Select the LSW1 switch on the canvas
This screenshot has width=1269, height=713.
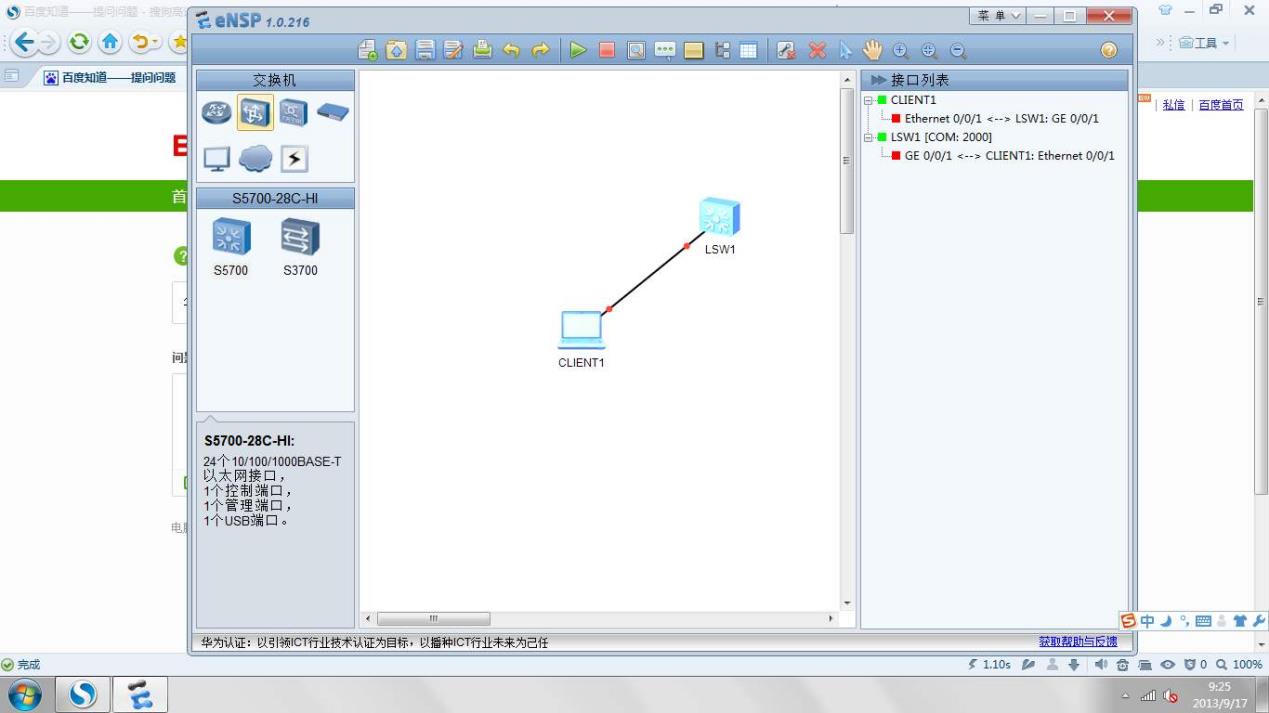tap(719, 218)
